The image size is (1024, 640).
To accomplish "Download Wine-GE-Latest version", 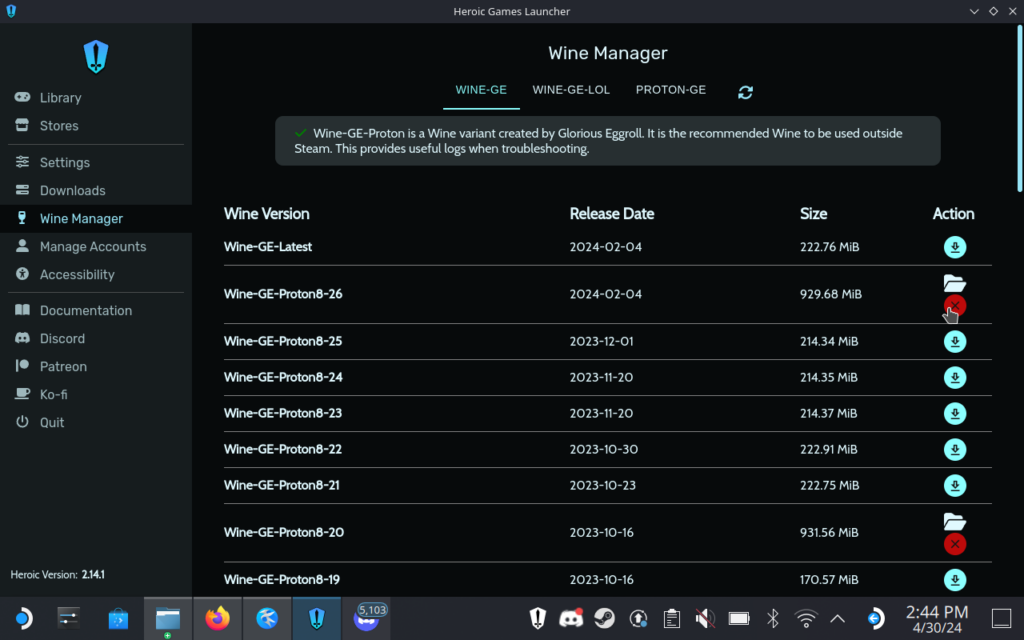I will click(x=954, y=247).
